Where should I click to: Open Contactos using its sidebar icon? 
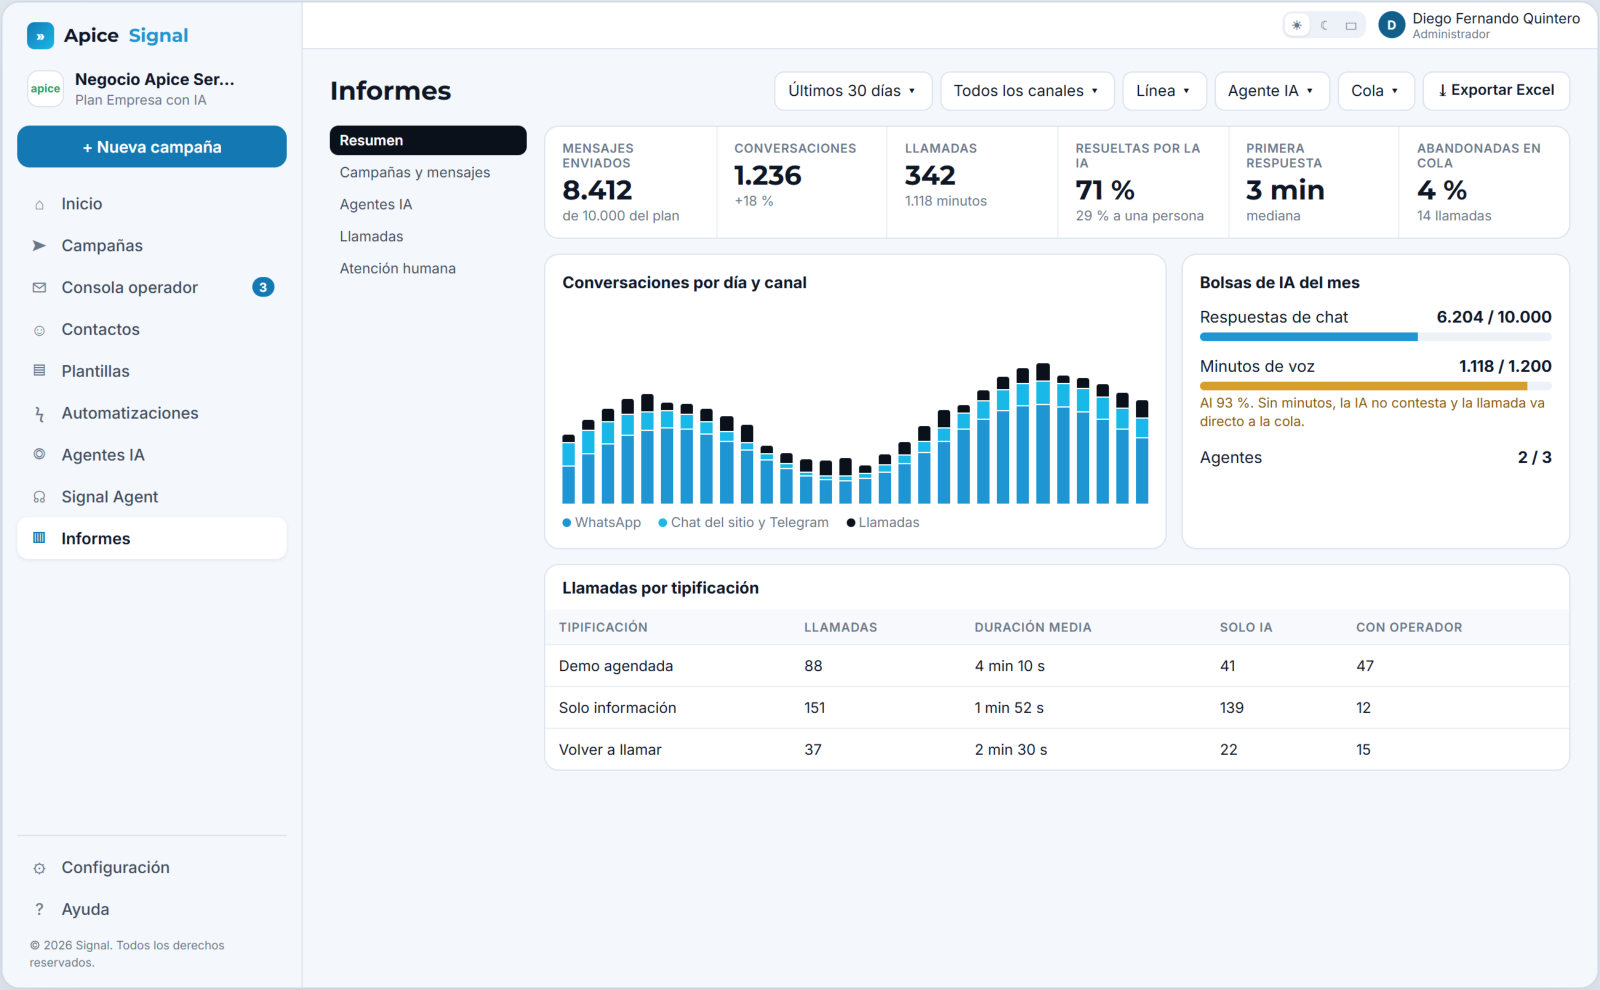(39, 330)
